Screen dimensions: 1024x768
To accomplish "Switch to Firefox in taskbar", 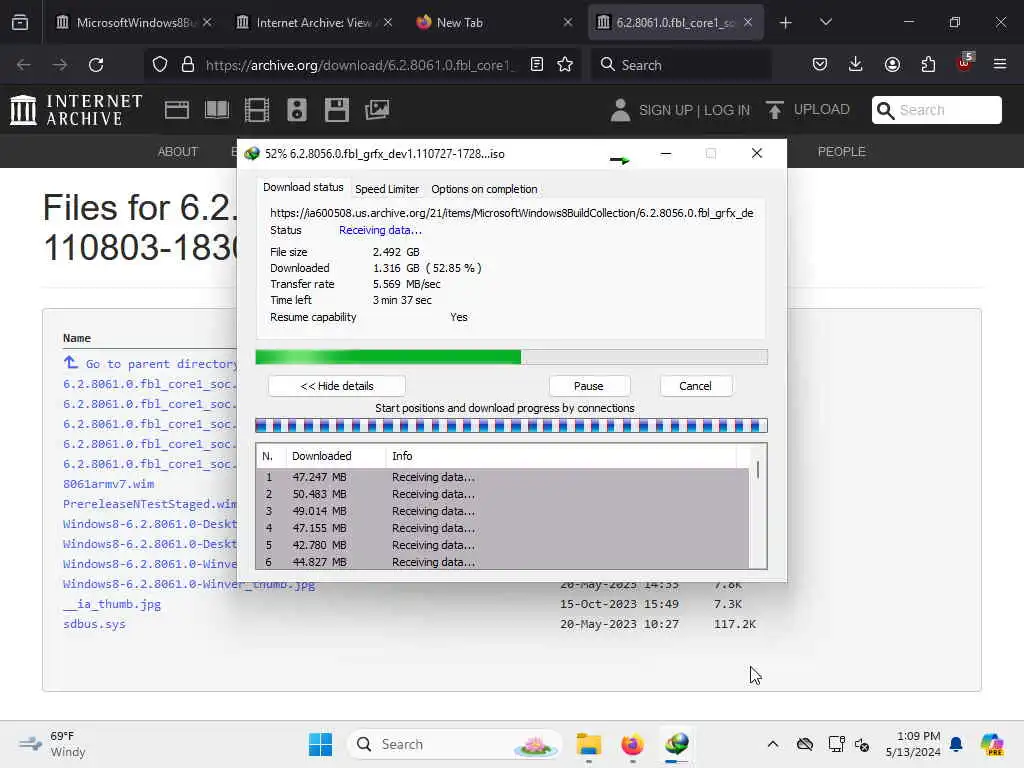I will pos(632,744).
